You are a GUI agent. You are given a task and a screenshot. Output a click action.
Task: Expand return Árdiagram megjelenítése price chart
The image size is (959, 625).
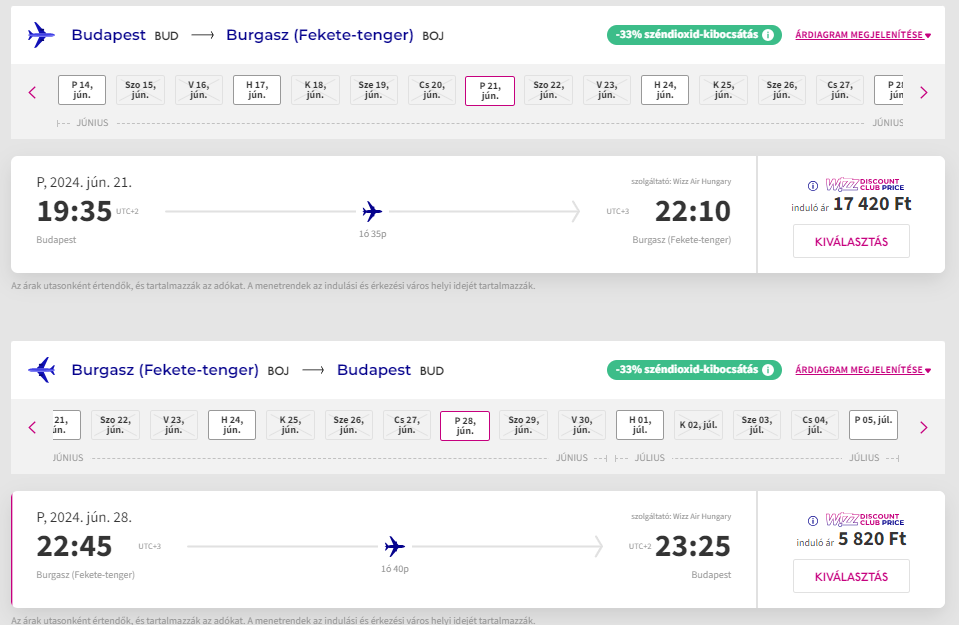tap(862, 370)
